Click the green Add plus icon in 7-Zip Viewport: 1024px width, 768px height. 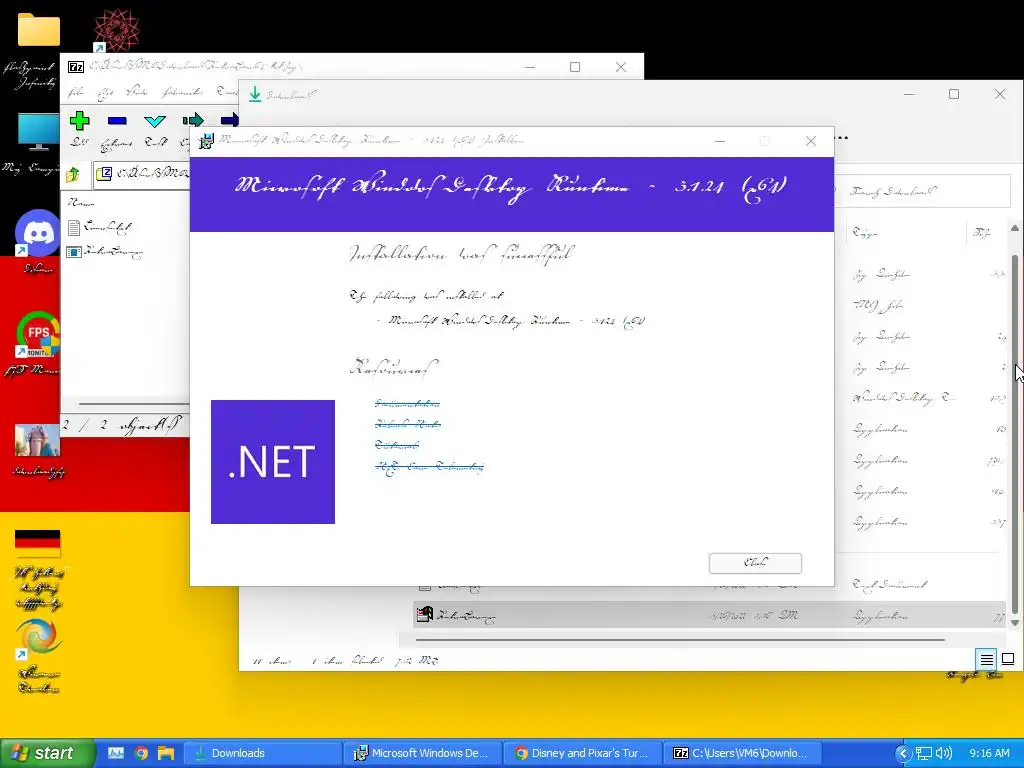80,121
